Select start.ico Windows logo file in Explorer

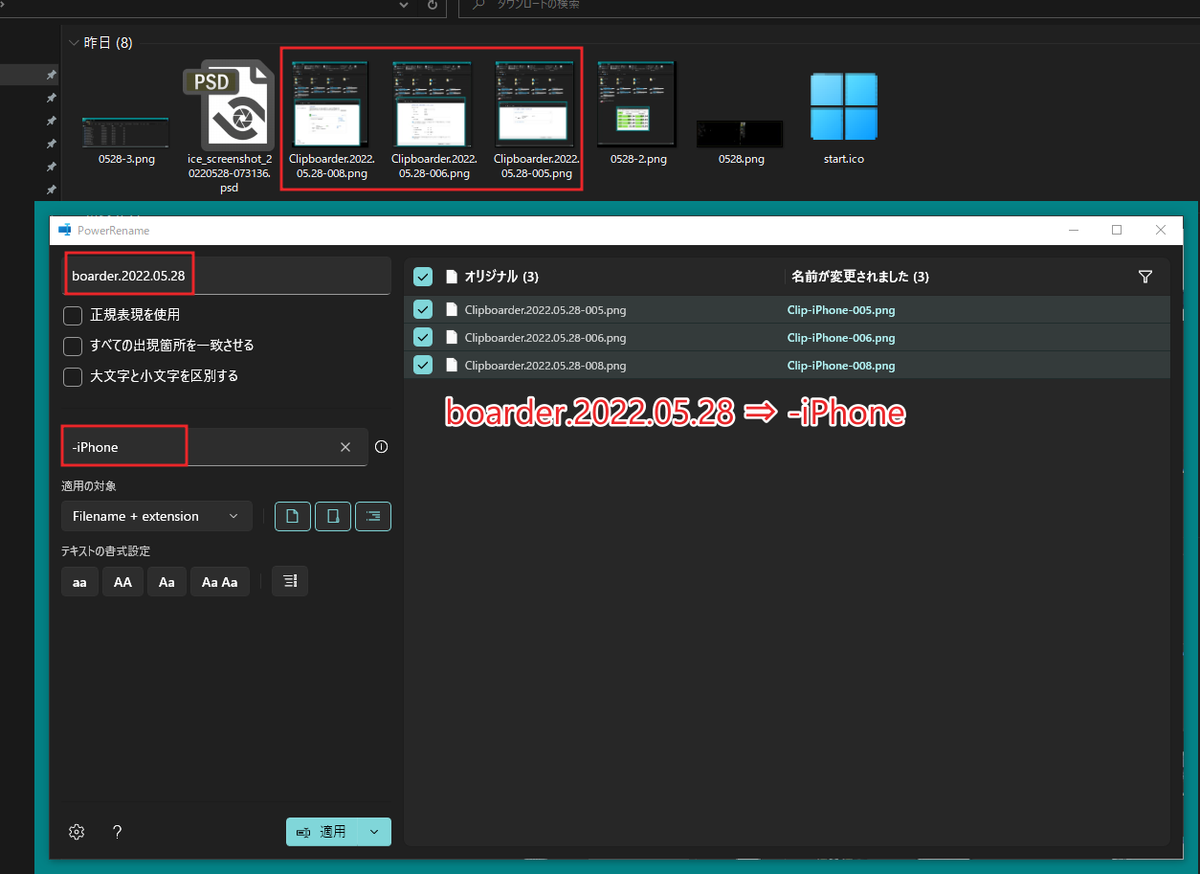coord(843,105)
